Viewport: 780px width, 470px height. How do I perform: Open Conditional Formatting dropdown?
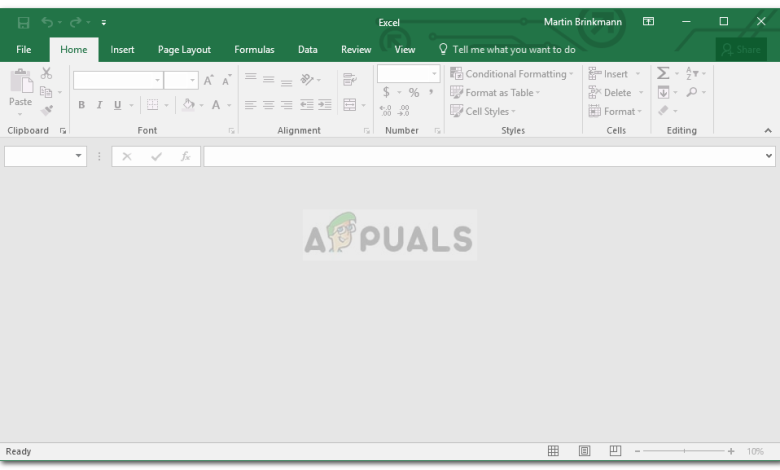[512, 74]
